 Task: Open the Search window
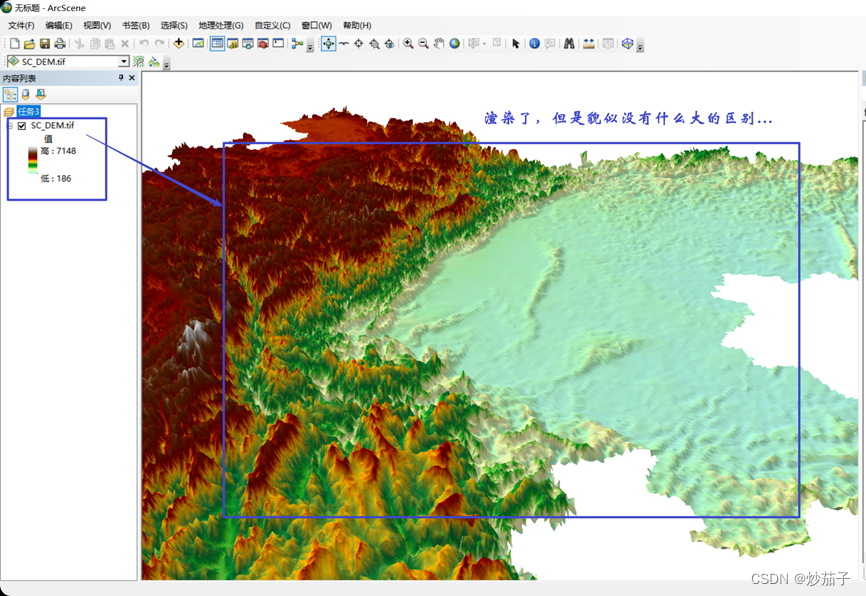(x=248, y=44)
